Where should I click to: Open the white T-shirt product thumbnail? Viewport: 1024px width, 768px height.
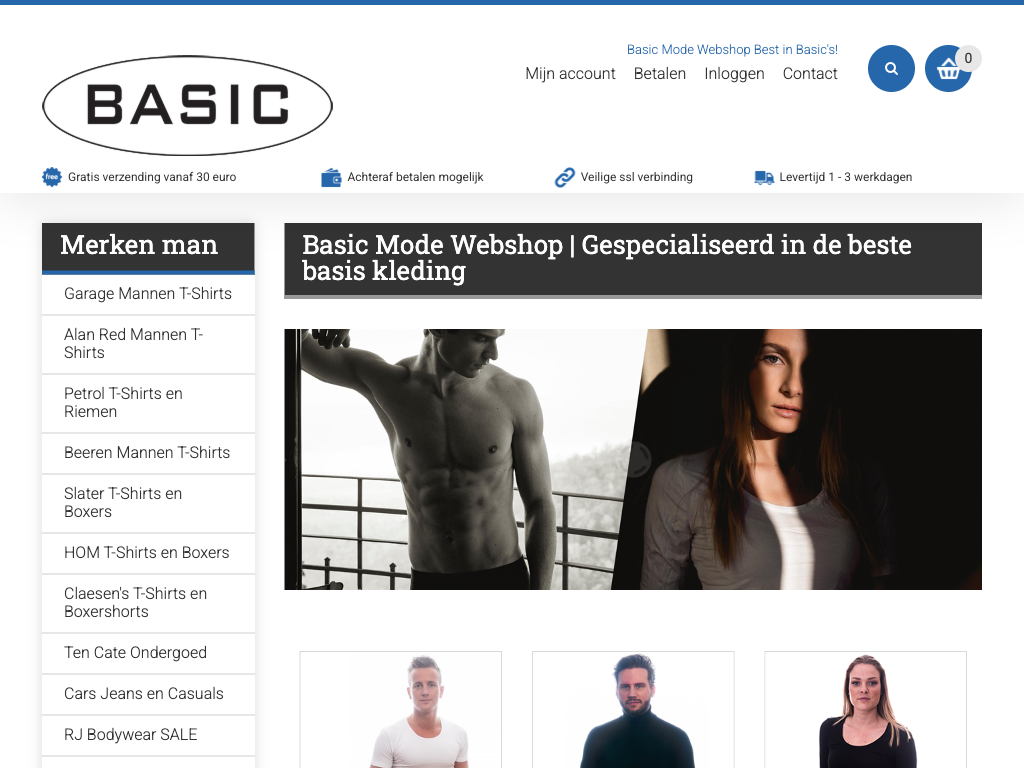pyautogui.click(x=400, y=710)
